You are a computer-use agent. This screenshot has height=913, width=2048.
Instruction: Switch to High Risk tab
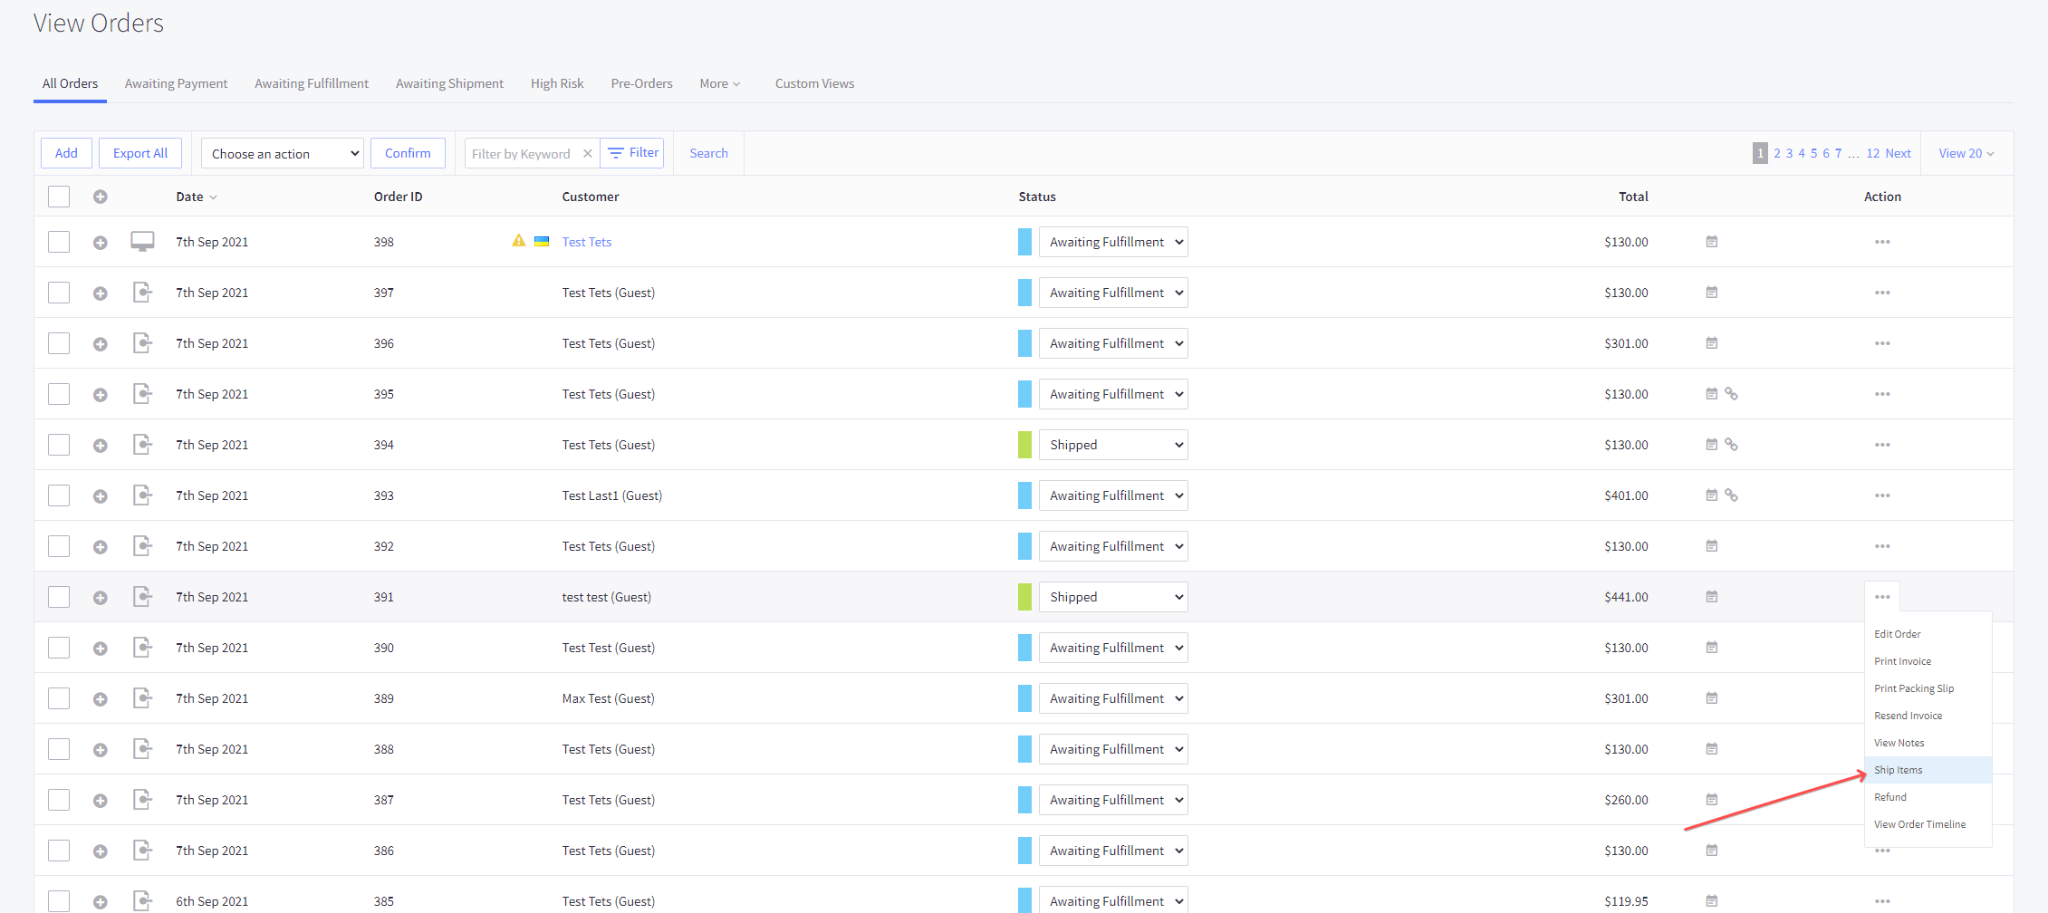557,84
